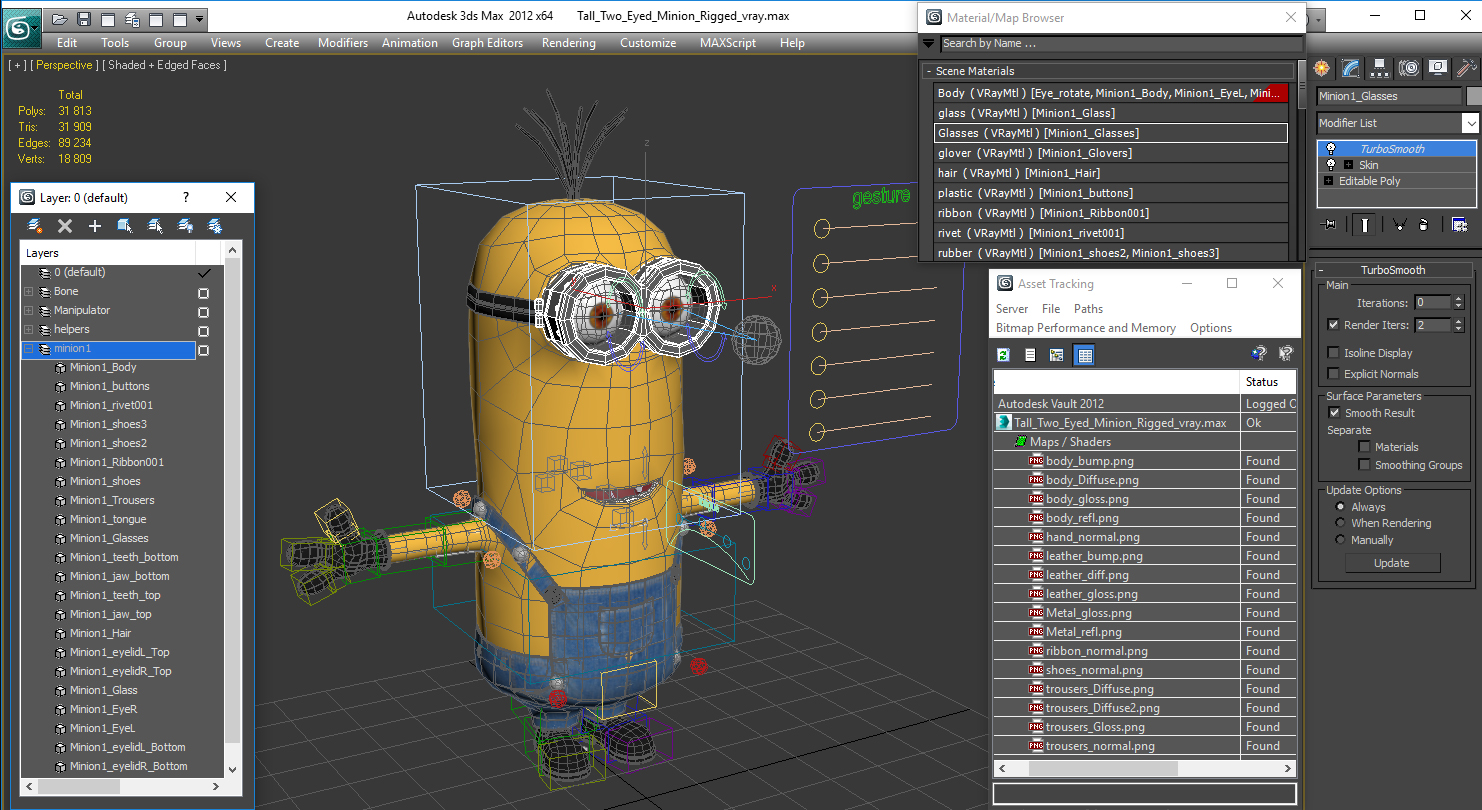The width and height of the screenshot is (1482, 810).
Task: Collapse the TurboSmooth rollout header
Action: click(1393, 270)
